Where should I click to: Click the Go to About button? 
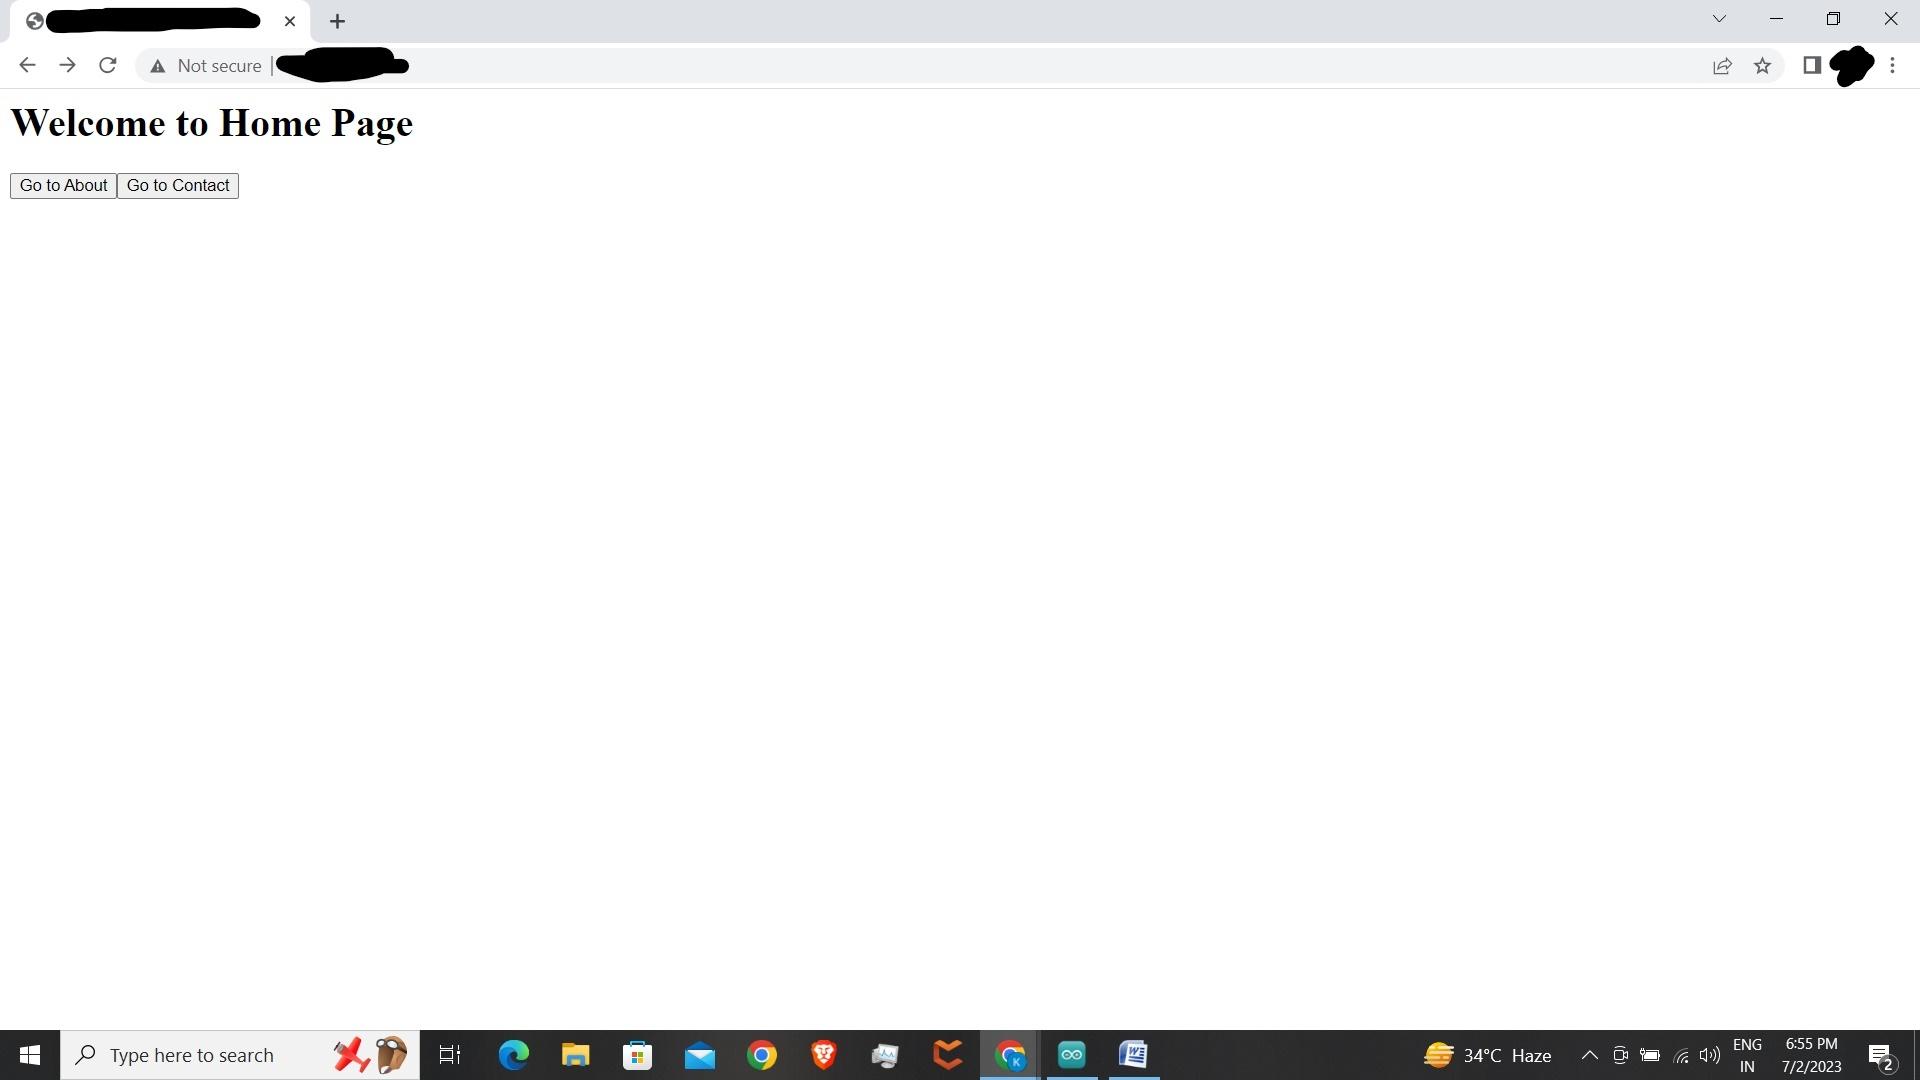click(63, 186)
